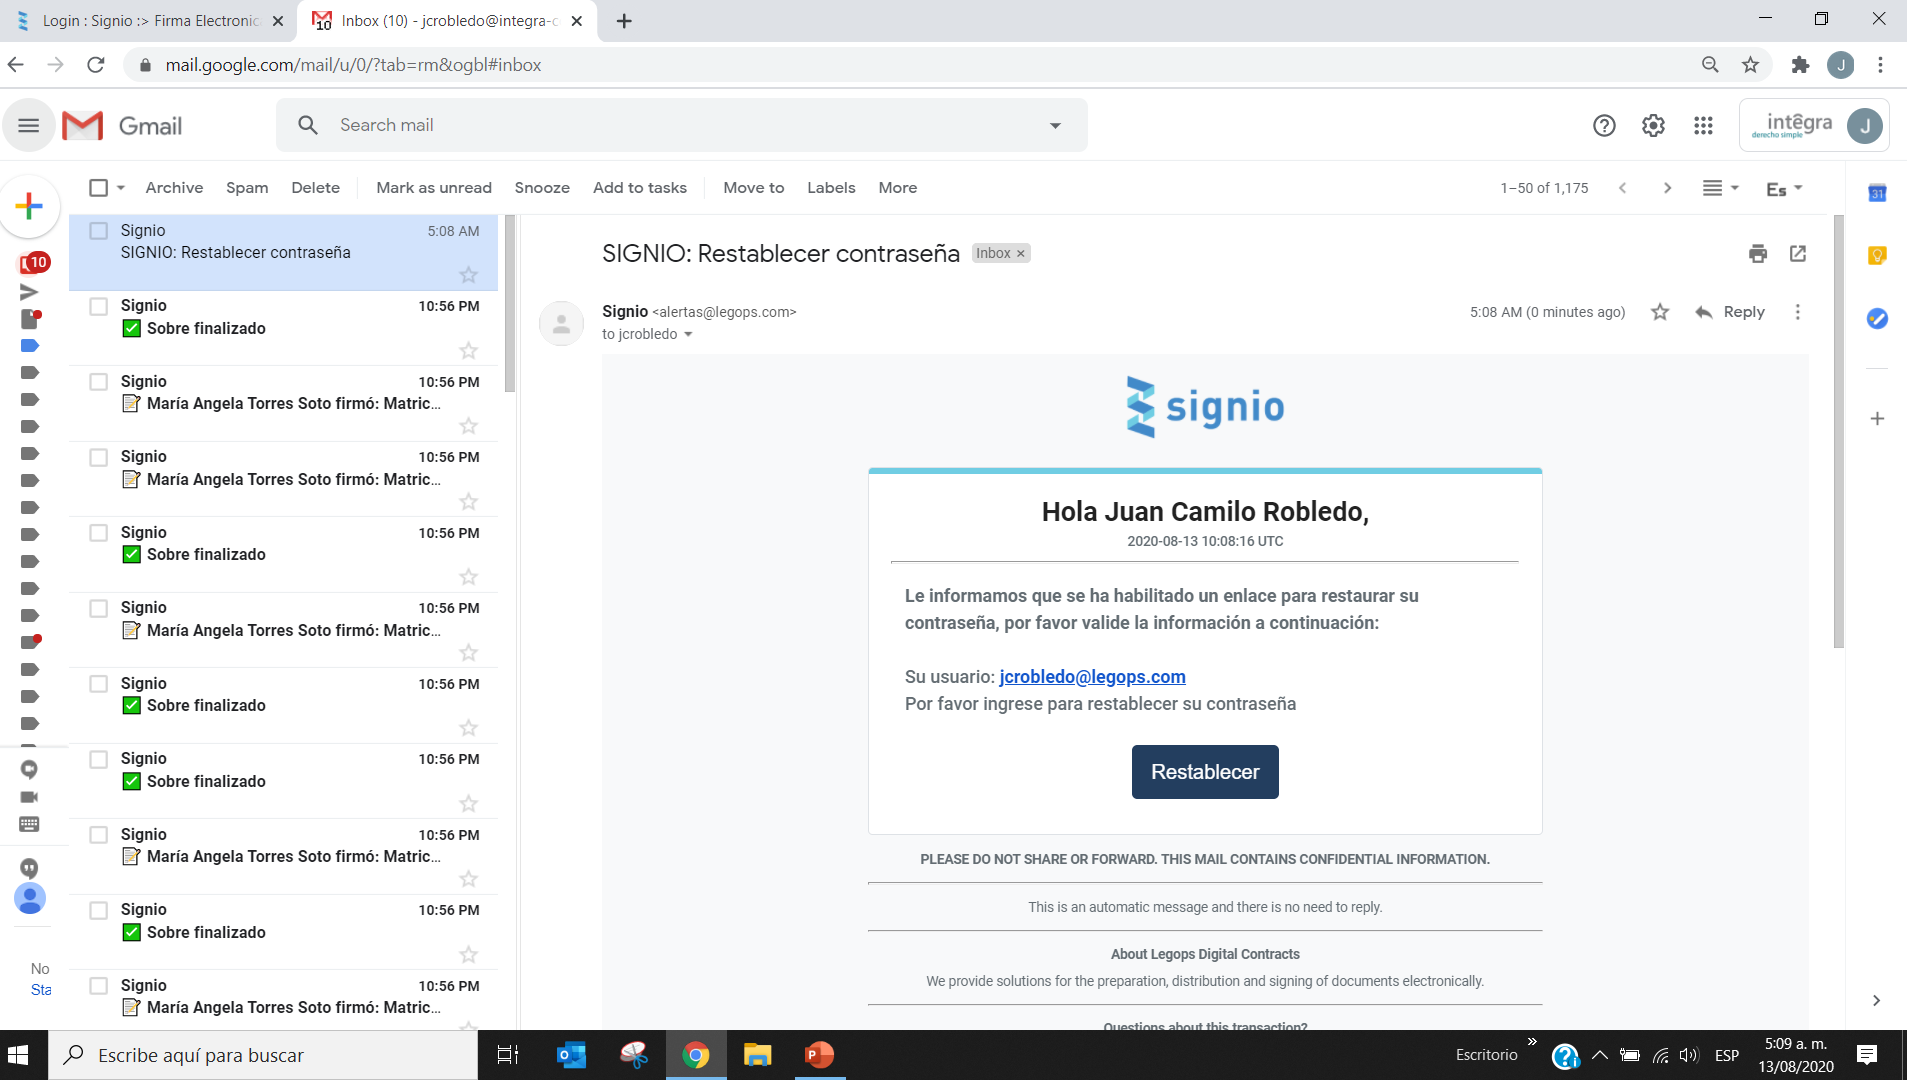Click Delete in the toolbar
Image resolution: width=1907 pixels, height=1080 pixels.
click(315, 188)
